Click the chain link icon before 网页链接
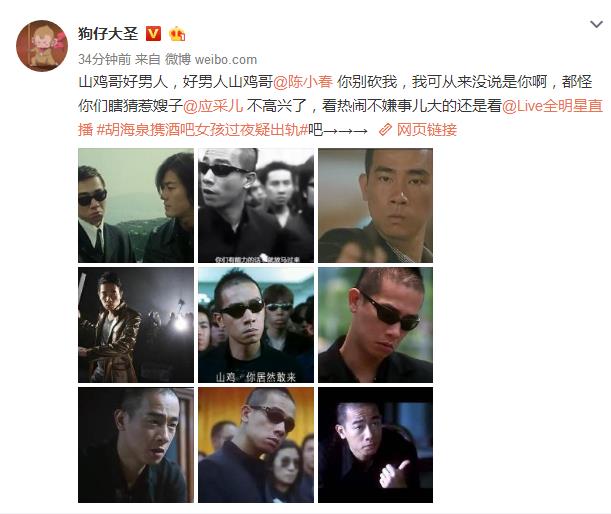 [385, 130]
